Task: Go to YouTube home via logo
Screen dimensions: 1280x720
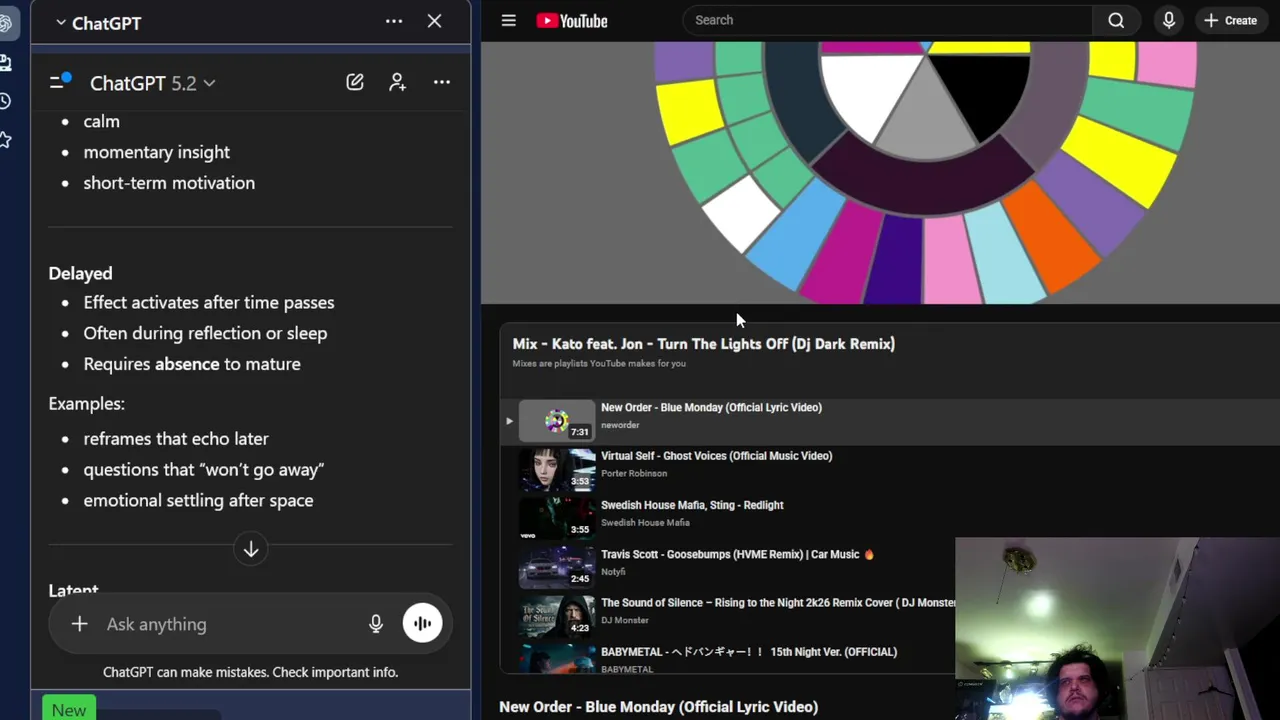Action: 572,21
